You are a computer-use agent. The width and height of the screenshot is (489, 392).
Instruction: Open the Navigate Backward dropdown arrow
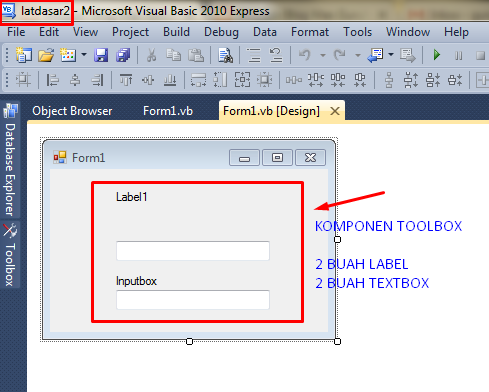pos(391,55)
